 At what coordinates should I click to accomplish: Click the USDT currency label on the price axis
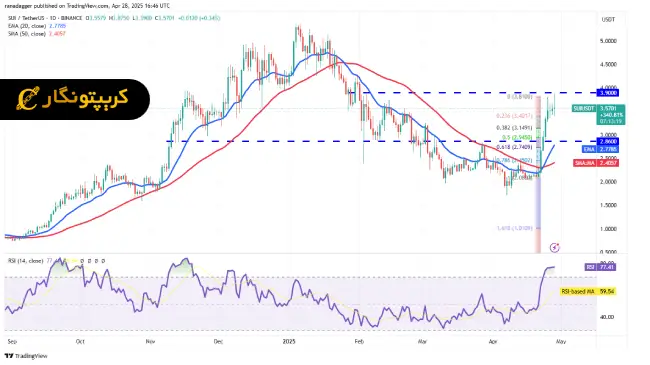tap(608, 19)
